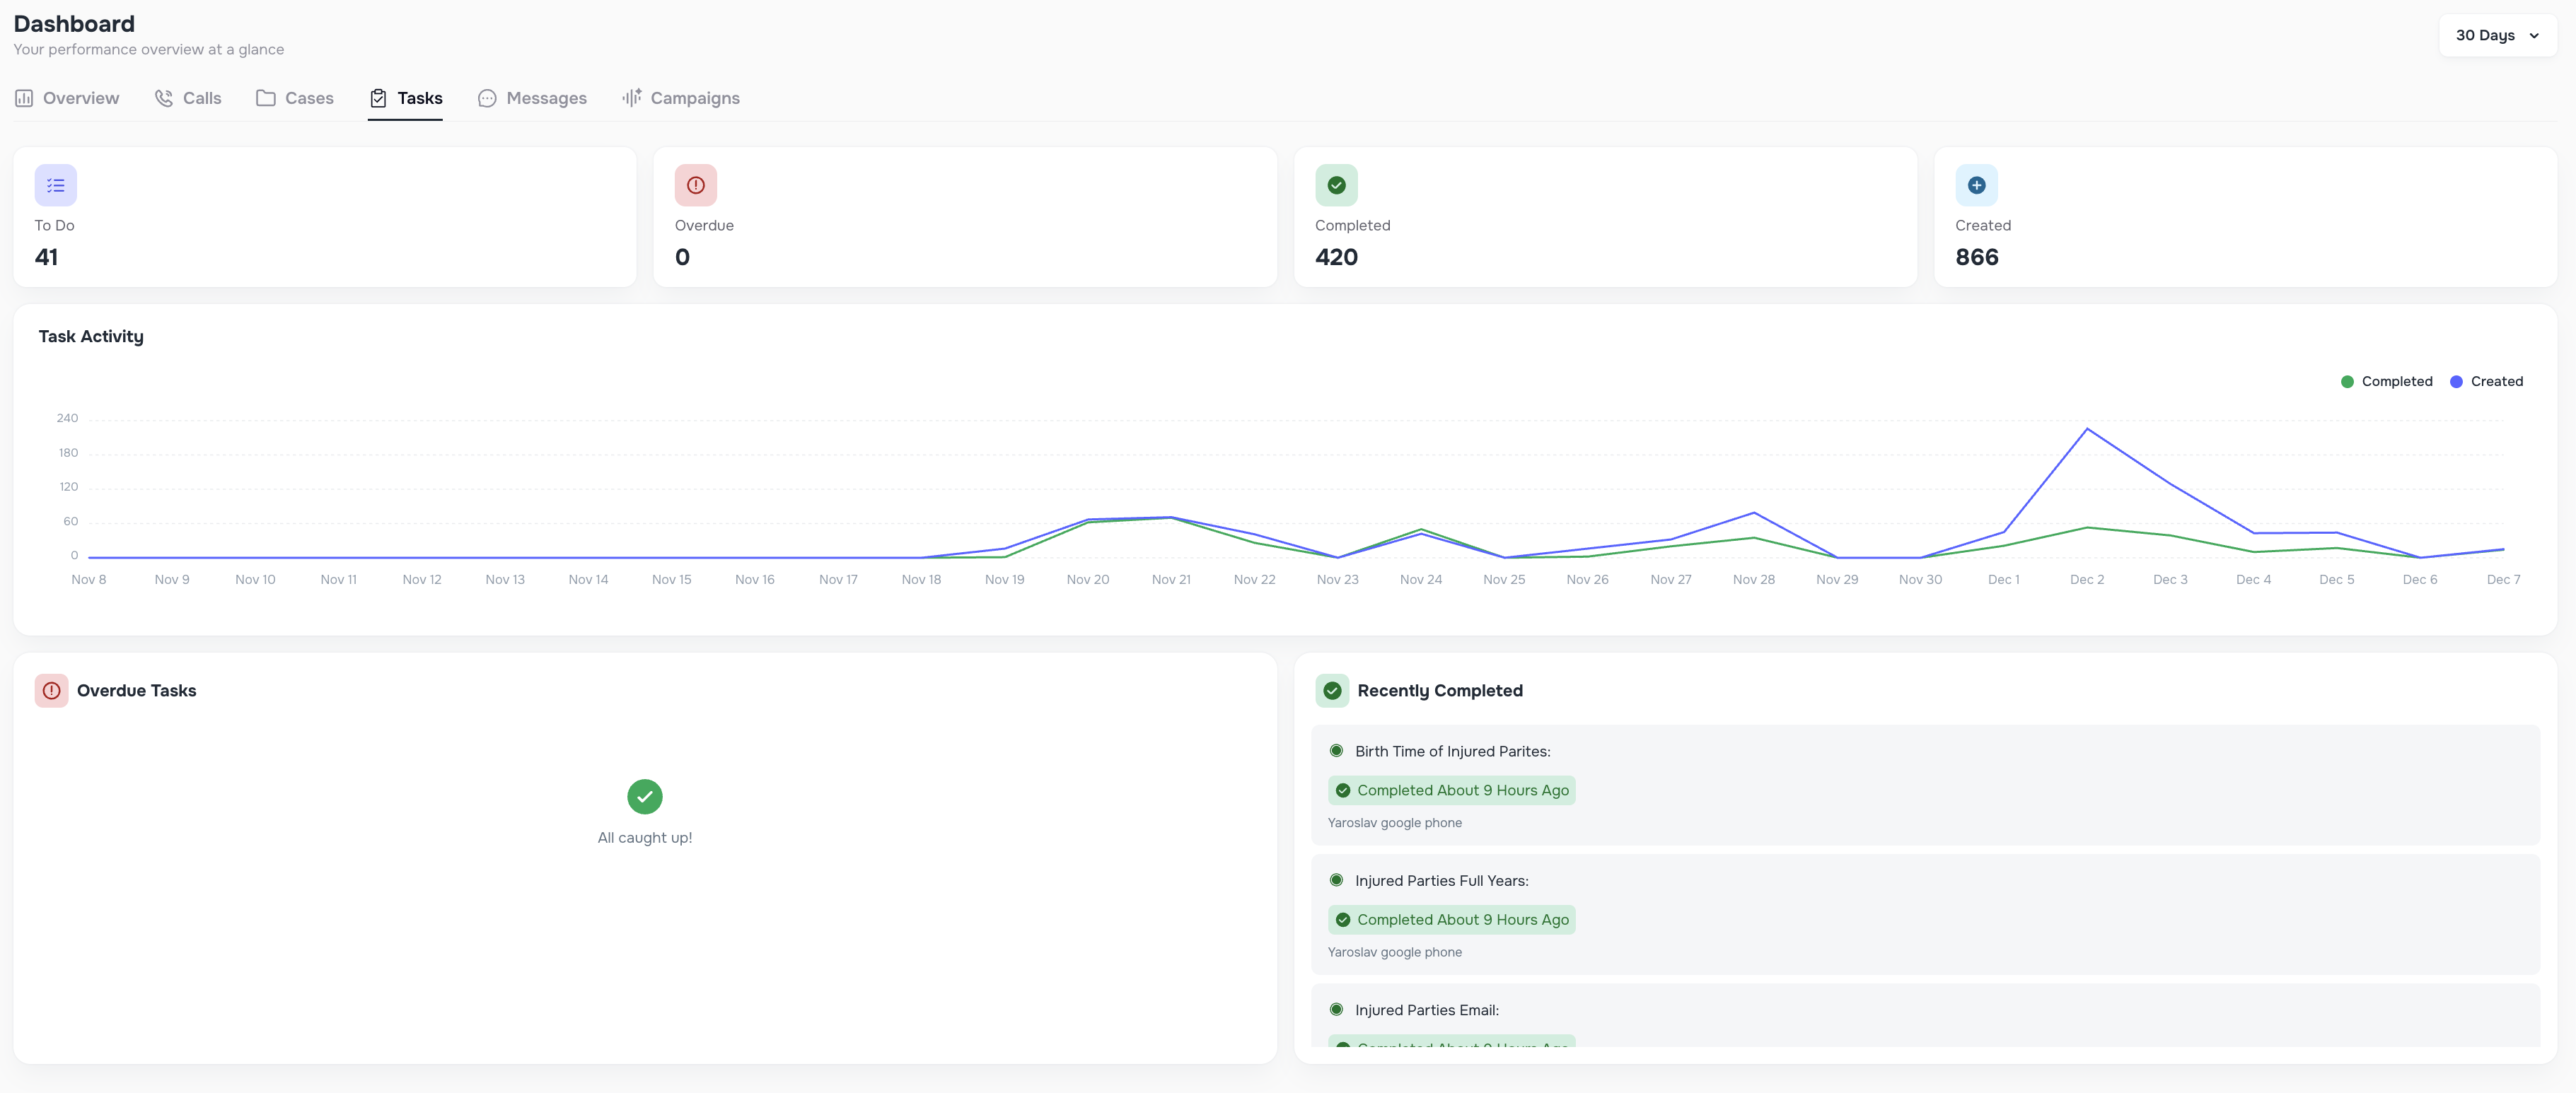The width and height of the screenshot is (2576, 1093).
Task: Toggle the Completed series in the chart legend
Action: (2388, 381)
